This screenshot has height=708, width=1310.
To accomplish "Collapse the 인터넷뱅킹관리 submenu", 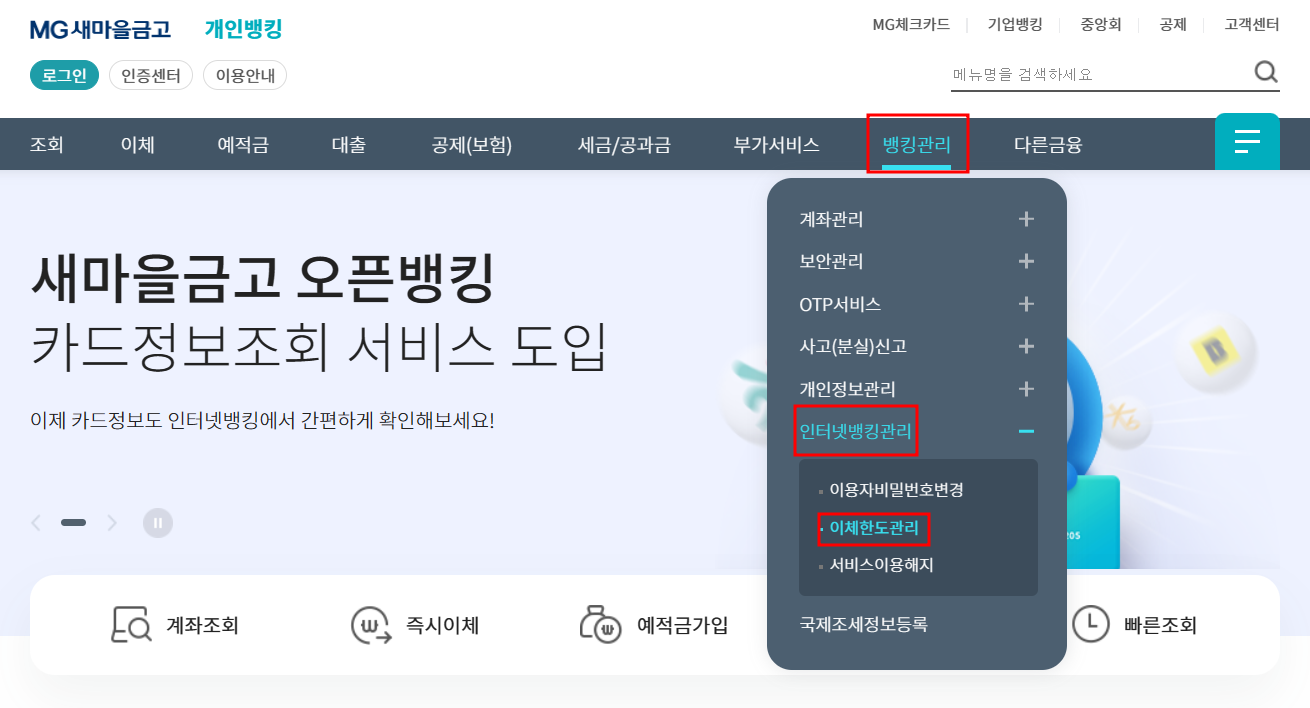I will 1026,432.
